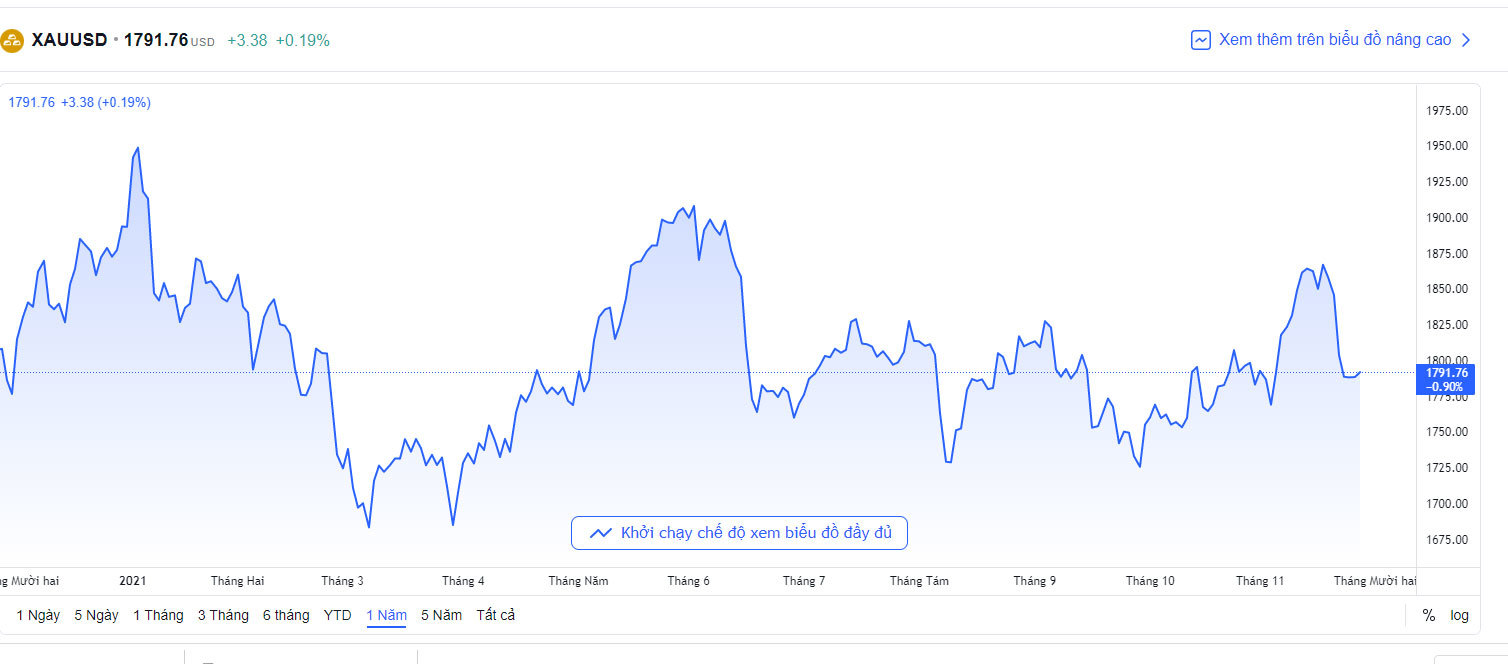Viewport: 1508px width, 664px height.
Task: Select the YTD time range
Action: 338,615
